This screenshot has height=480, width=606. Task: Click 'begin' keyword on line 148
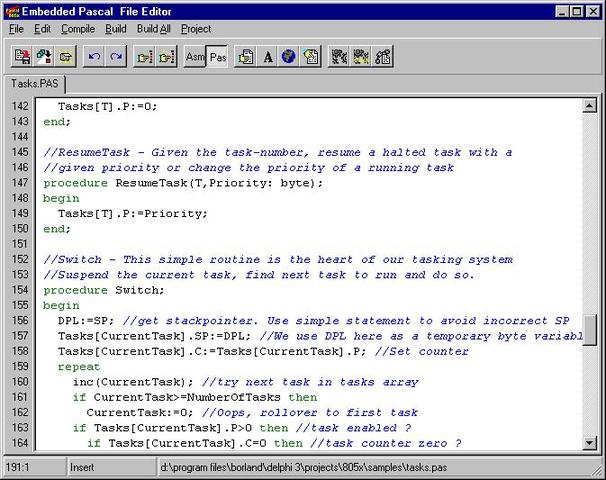pyautogui.click(x=61, y=198)
